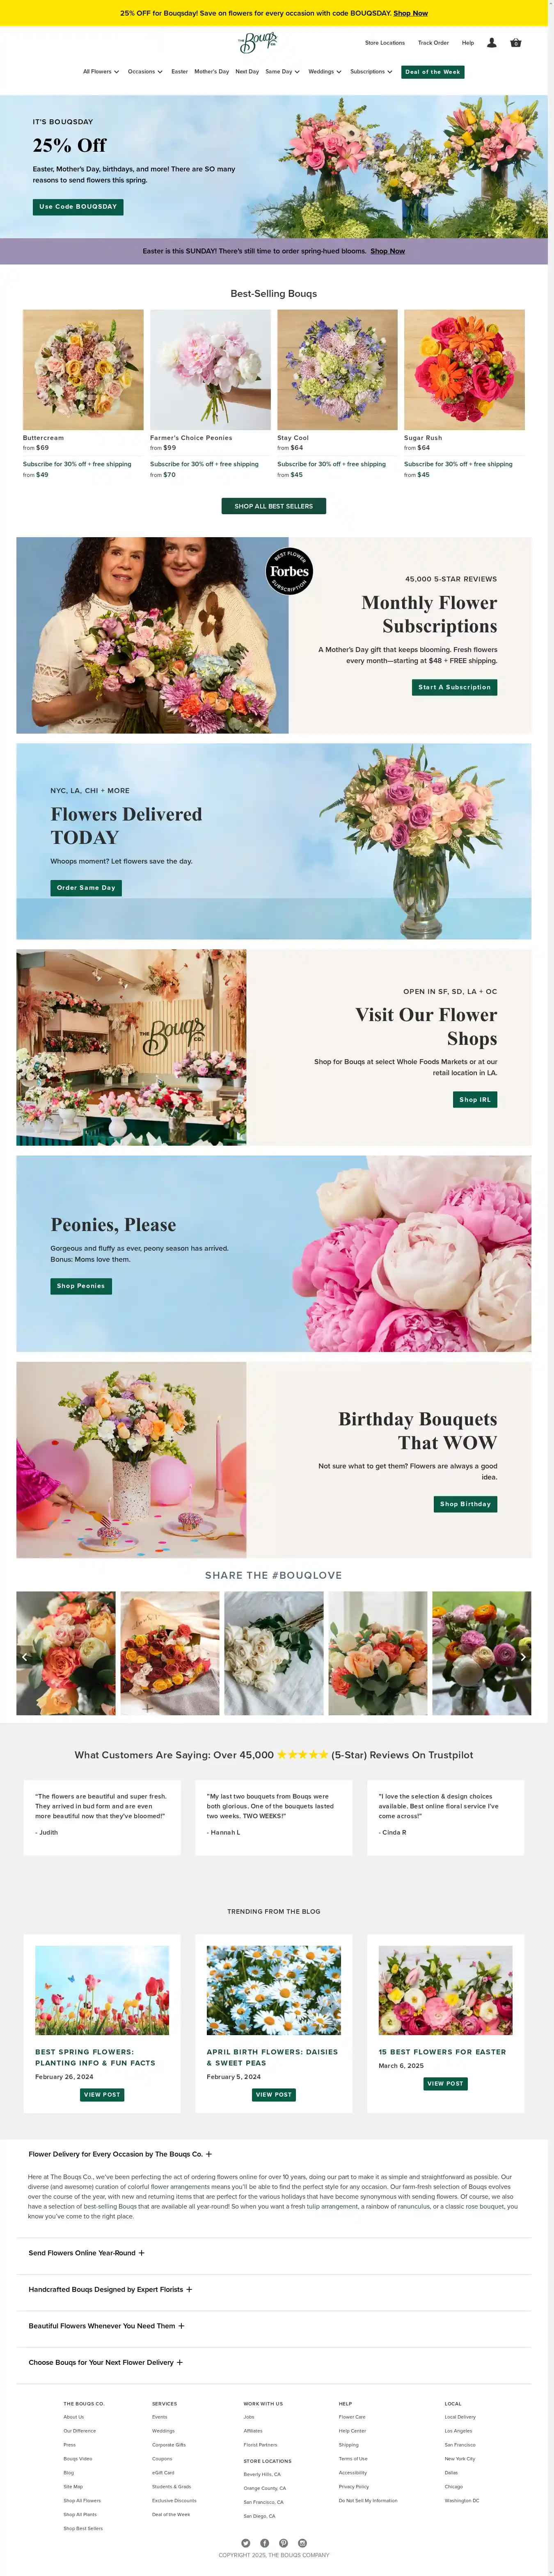
Task: Expand the All Flowers dropdown menu
Action: click(101, 72)
